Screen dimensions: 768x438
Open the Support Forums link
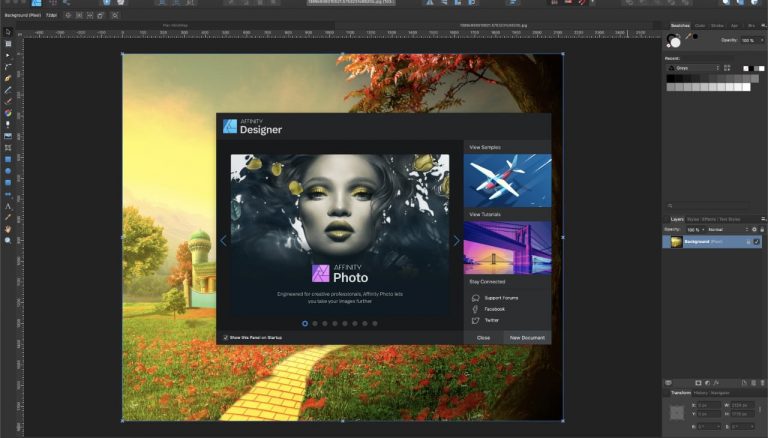click(501, 298)
